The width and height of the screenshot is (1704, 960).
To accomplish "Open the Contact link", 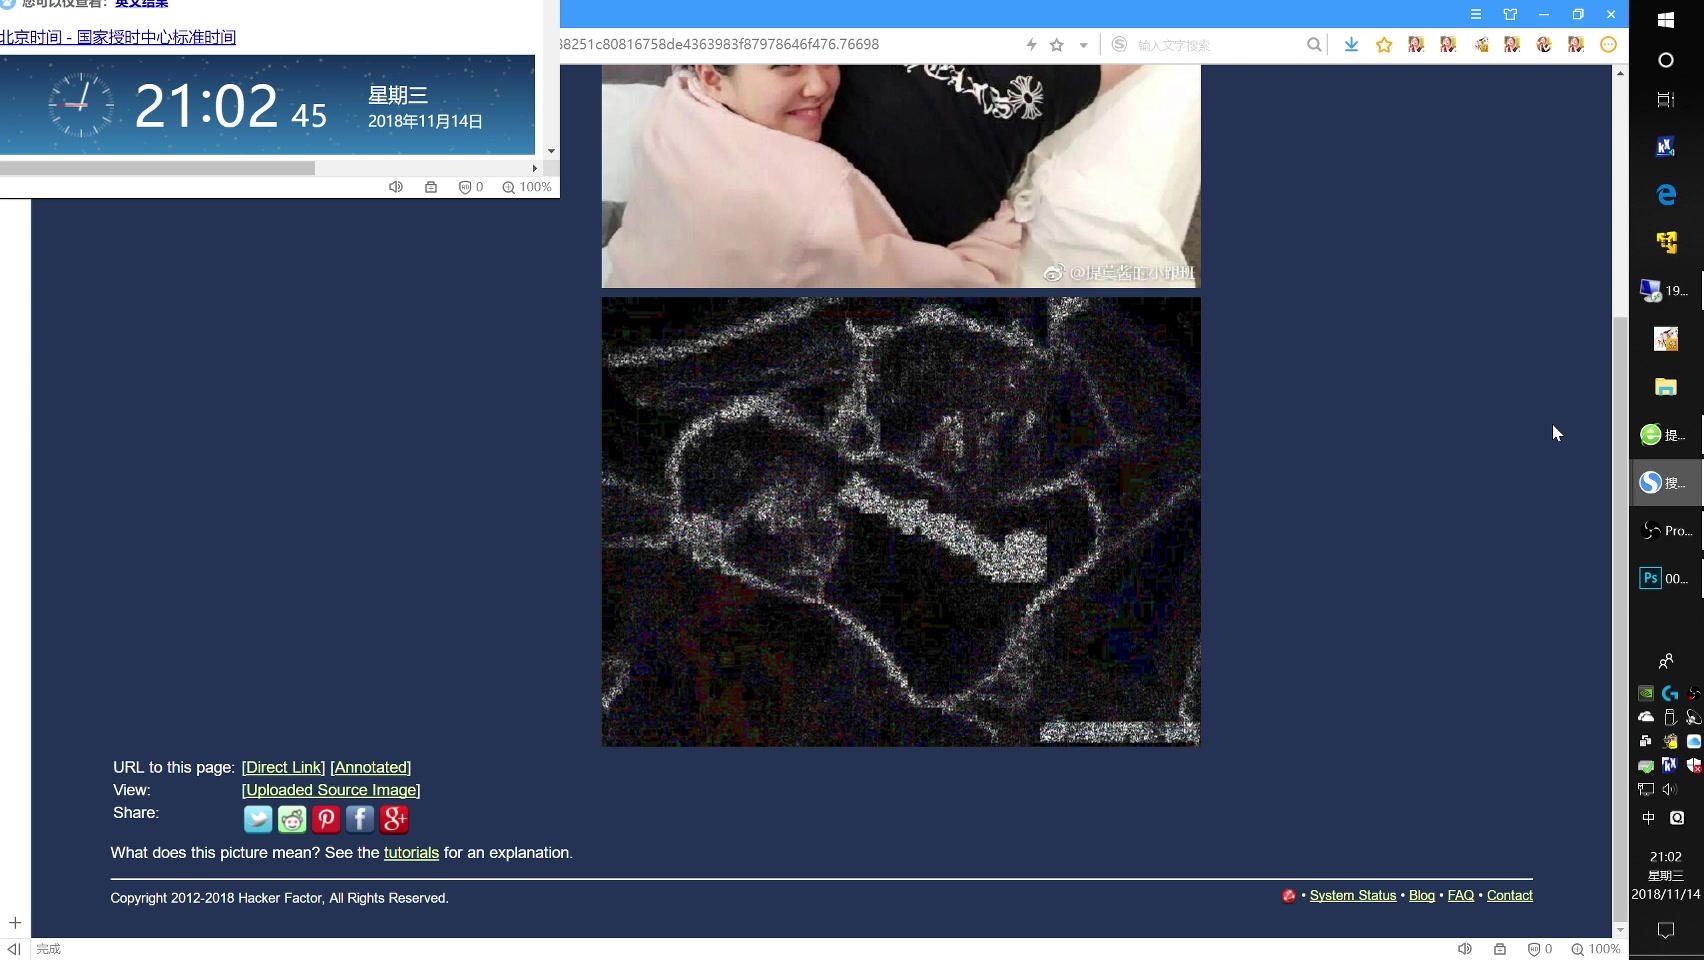I will pyautogui.click(x=1510, y=895).
